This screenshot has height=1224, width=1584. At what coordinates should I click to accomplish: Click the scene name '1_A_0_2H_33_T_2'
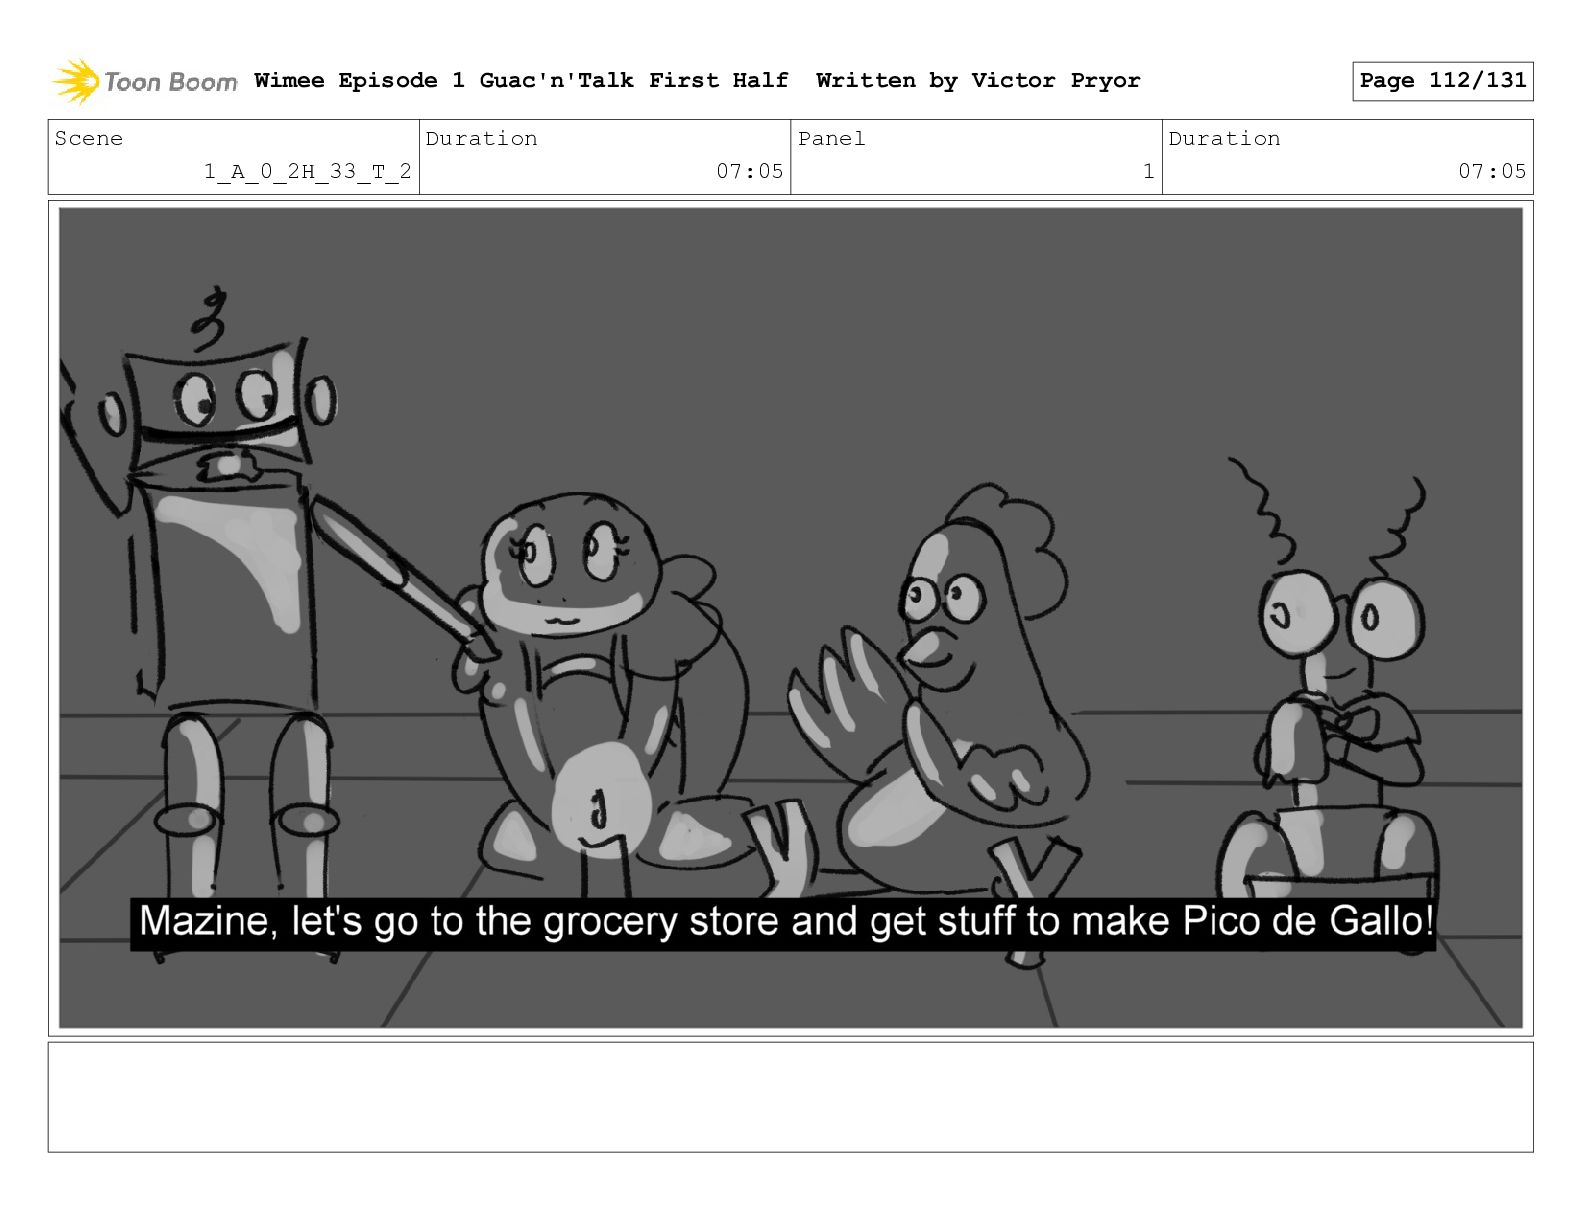point(308,171)
